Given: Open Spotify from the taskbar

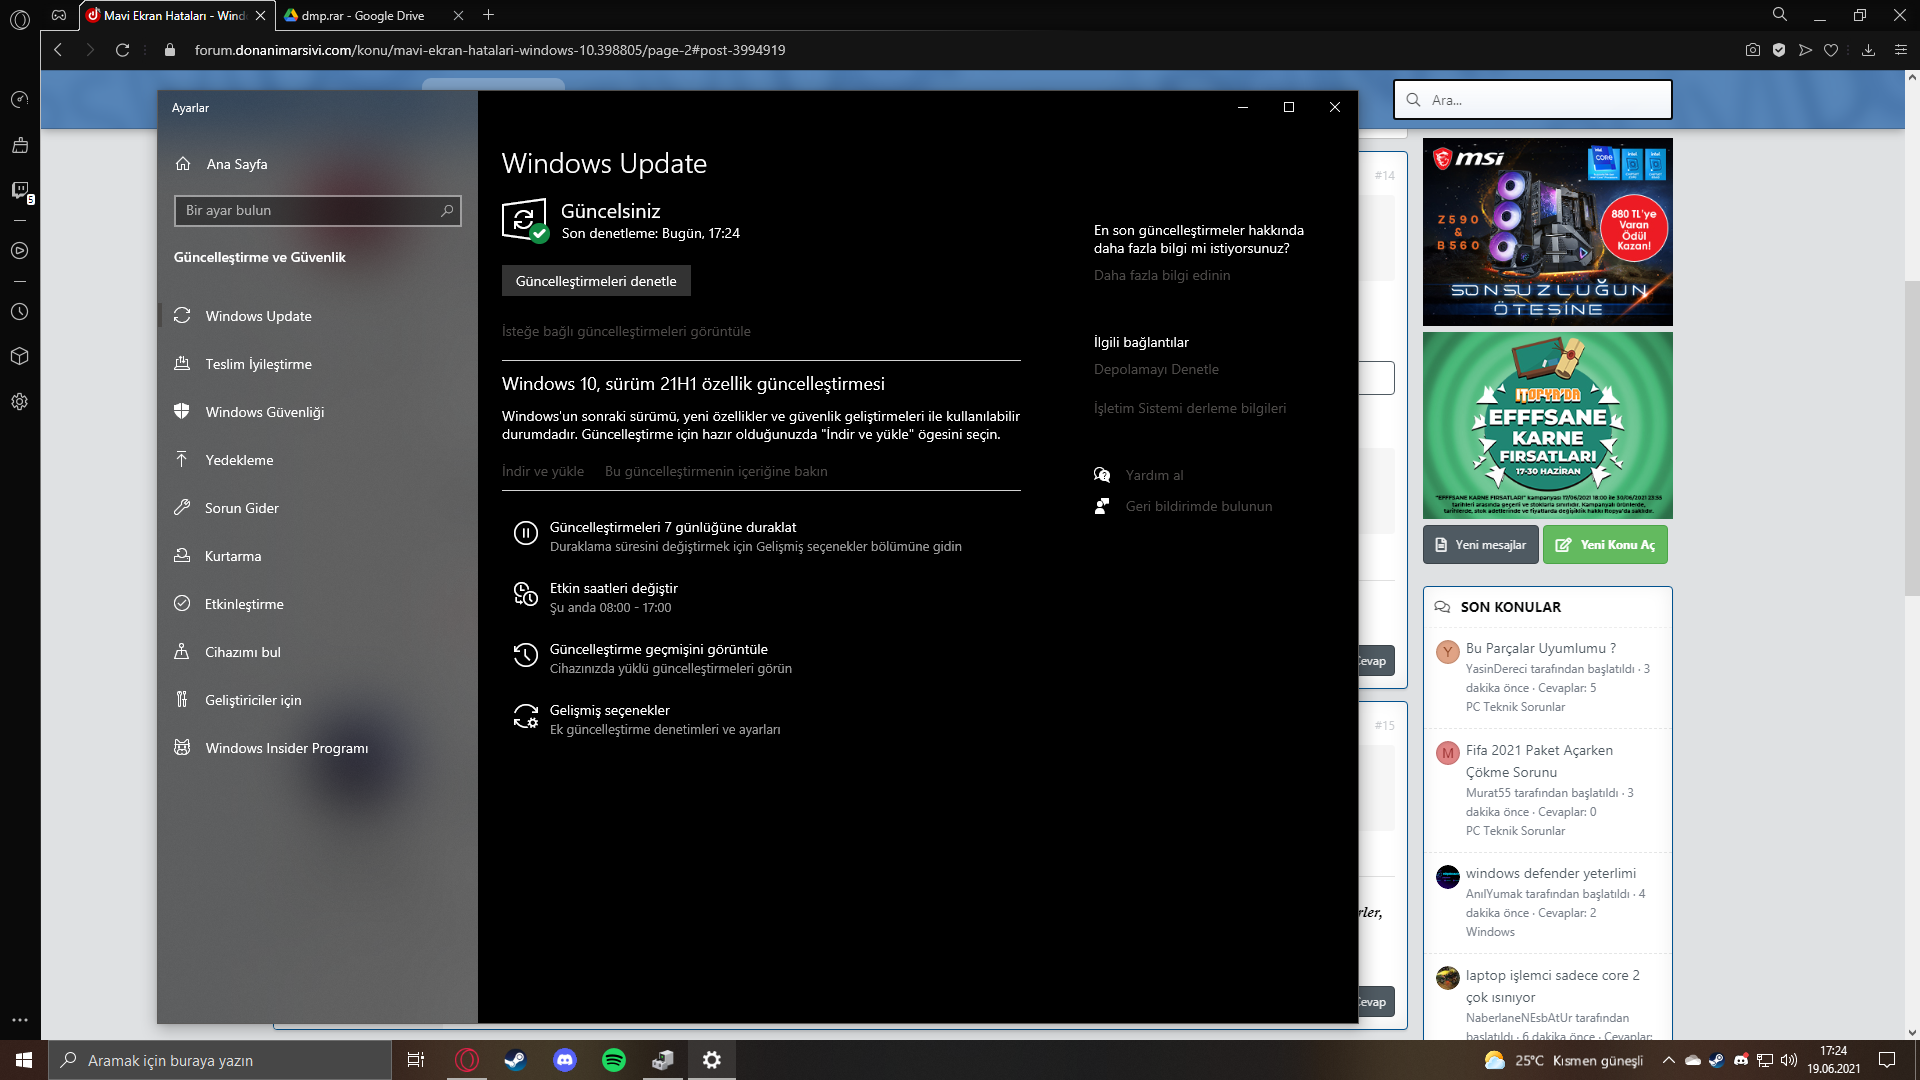Looking at the screenshot, I should (613, 1060).
